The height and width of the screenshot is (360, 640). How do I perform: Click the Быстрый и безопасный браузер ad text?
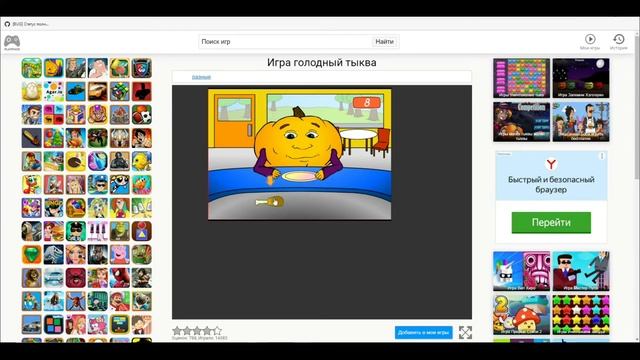point(551,184)
